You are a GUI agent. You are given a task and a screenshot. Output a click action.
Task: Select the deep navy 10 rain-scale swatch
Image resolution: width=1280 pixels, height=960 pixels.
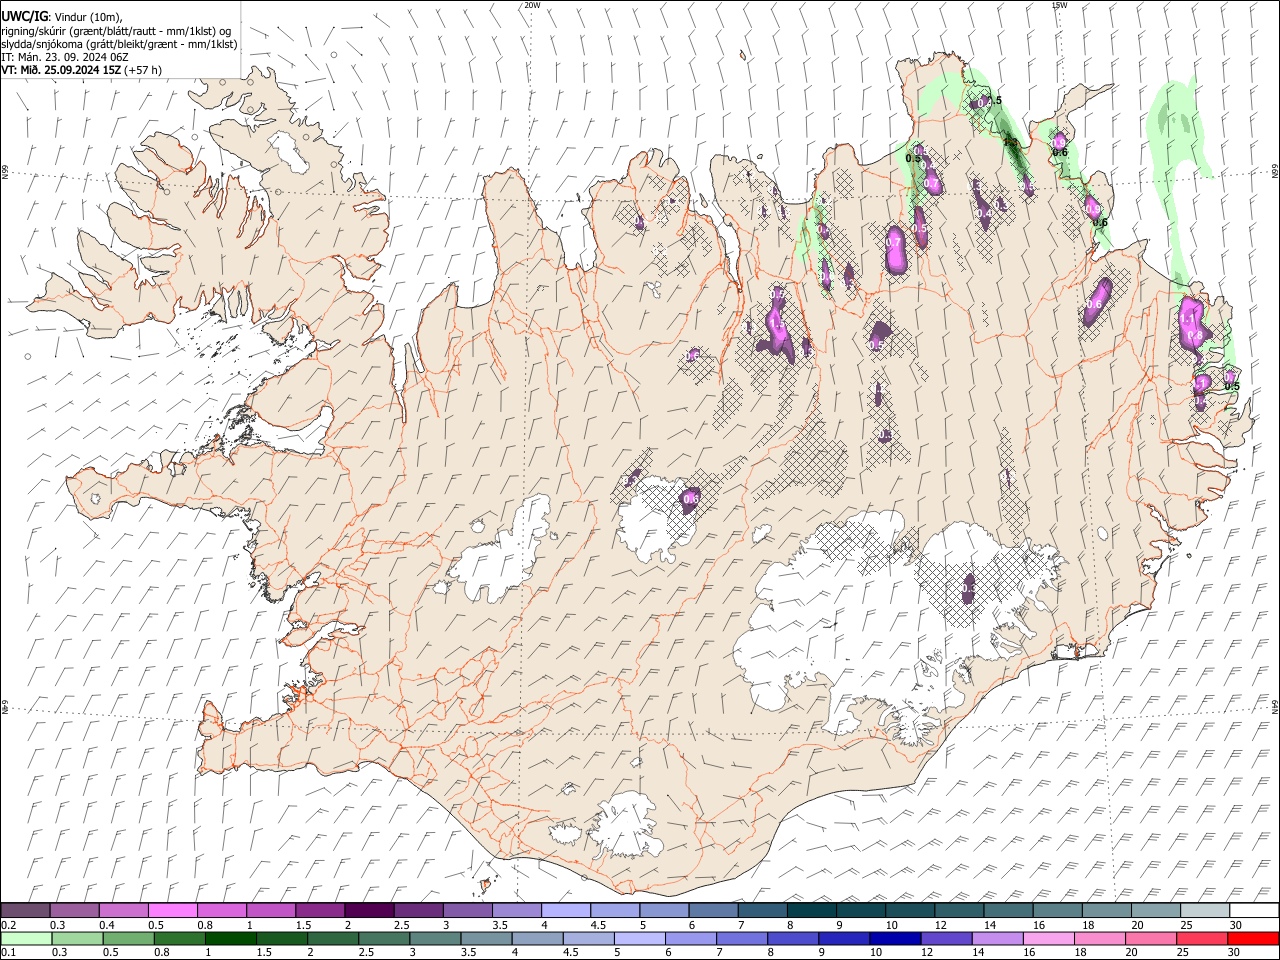(x=894, y=938)
